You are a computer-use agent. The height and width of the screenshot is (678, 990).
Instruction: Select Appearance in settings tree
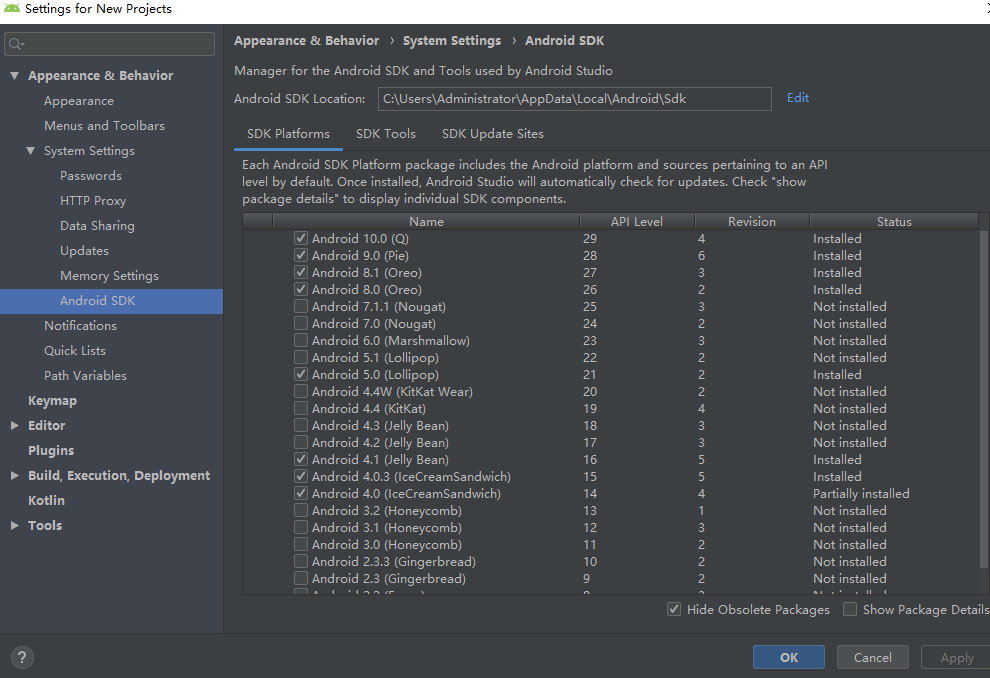[x=79, y=101]
